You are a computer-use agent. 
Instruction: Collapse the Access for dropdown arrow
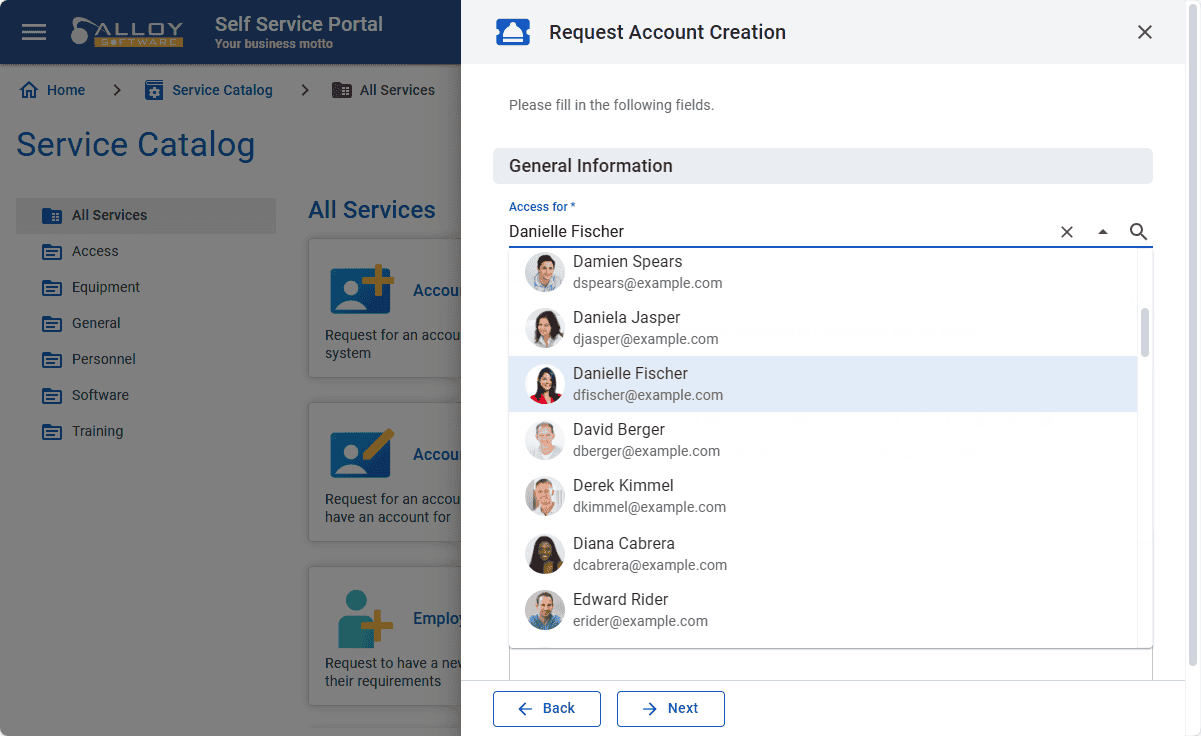click(x=1103, y=232)
